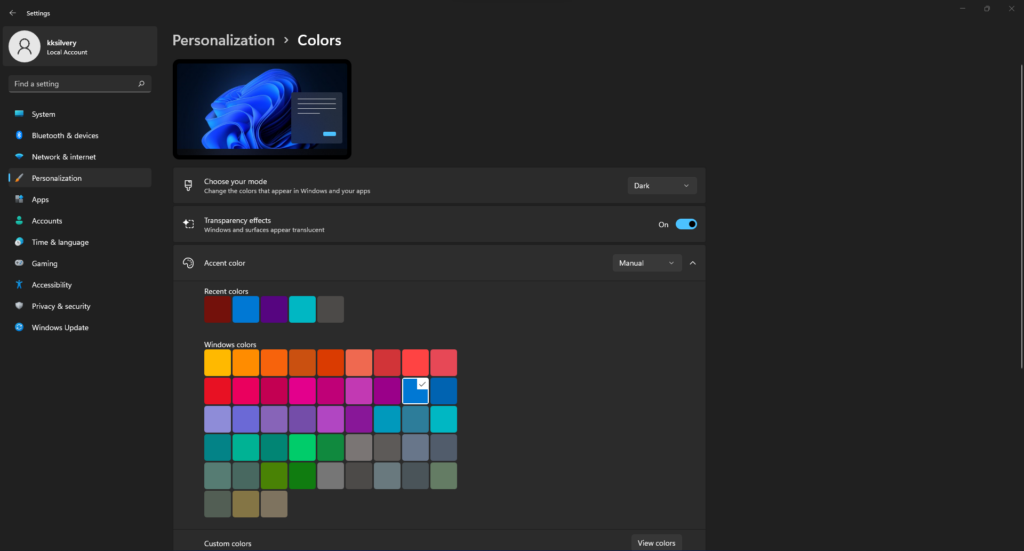Select the bright red swatch starting second row
This screenshot has width=1024, height=551.
217,391
